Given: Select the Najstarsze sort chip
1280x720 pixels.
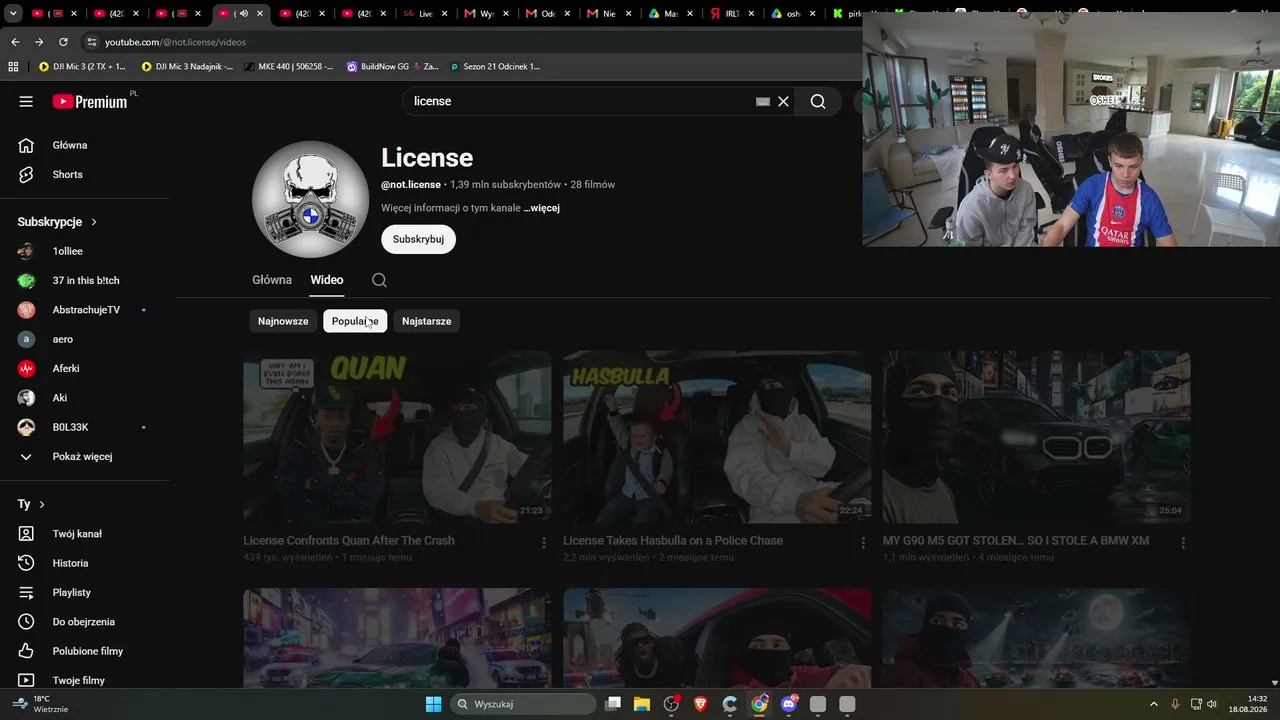Looking at the screenshot, I should coord(426,321).
